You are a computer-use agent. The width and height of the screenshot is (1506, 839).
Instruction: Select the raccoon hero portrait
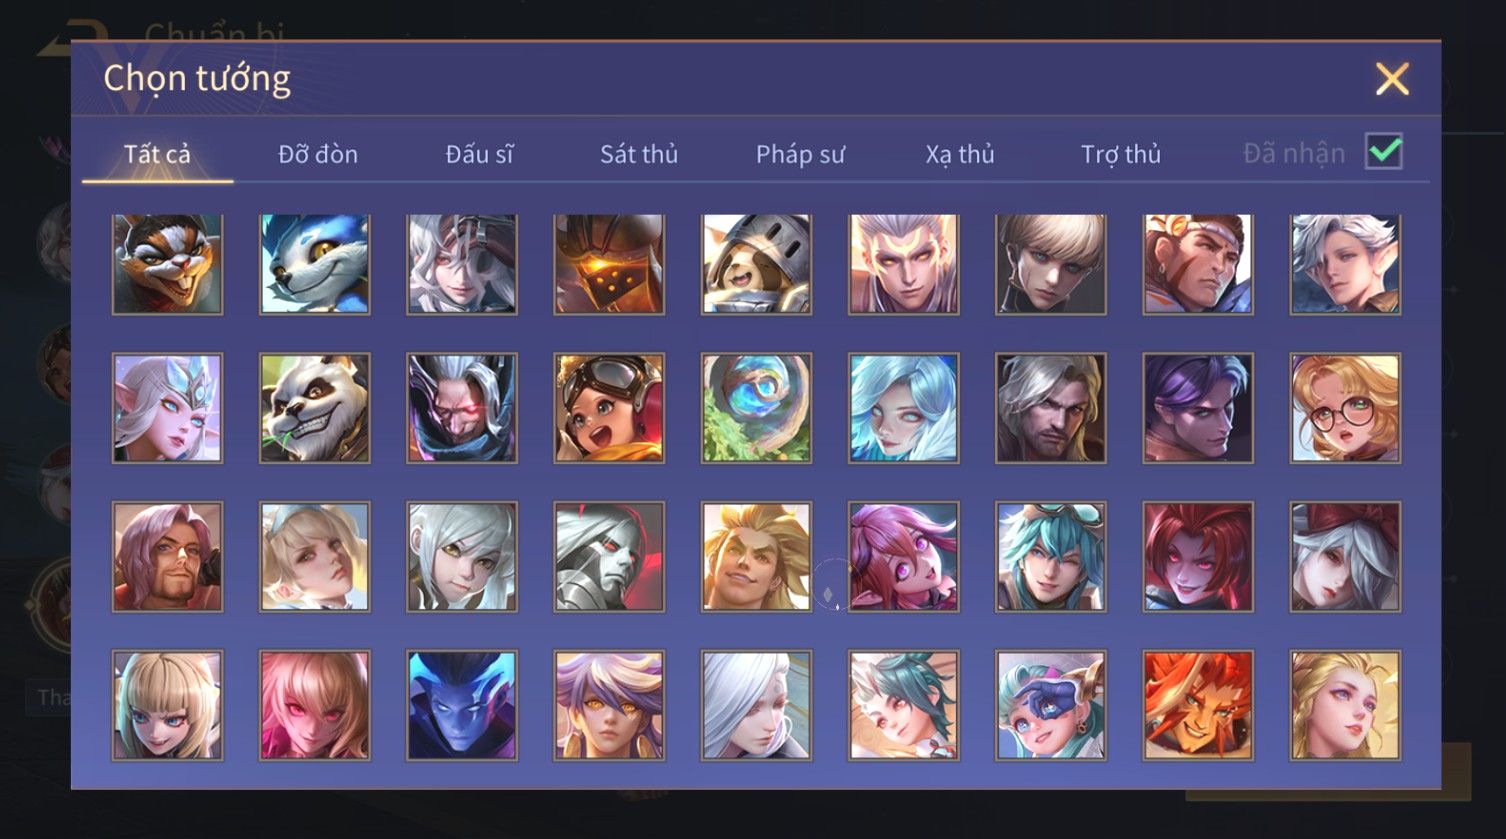(167, 265)
